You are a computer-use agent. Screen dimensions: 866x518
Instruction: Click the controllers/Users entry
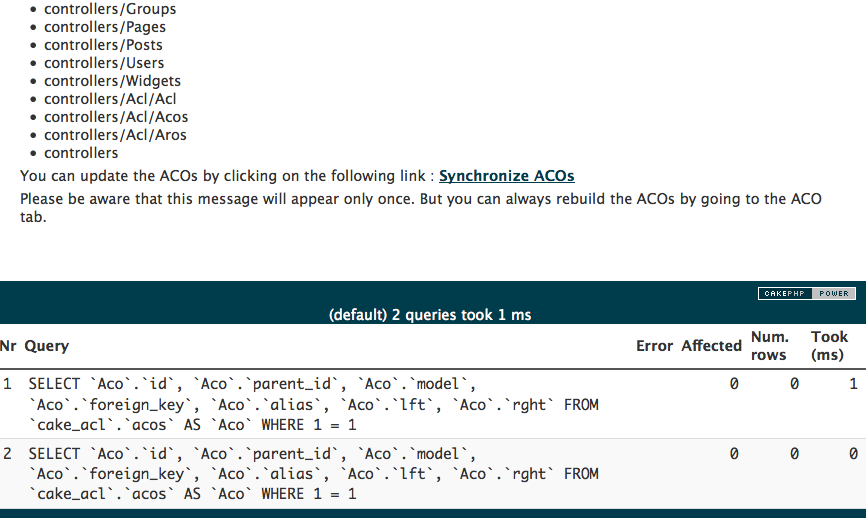(104, 63)
